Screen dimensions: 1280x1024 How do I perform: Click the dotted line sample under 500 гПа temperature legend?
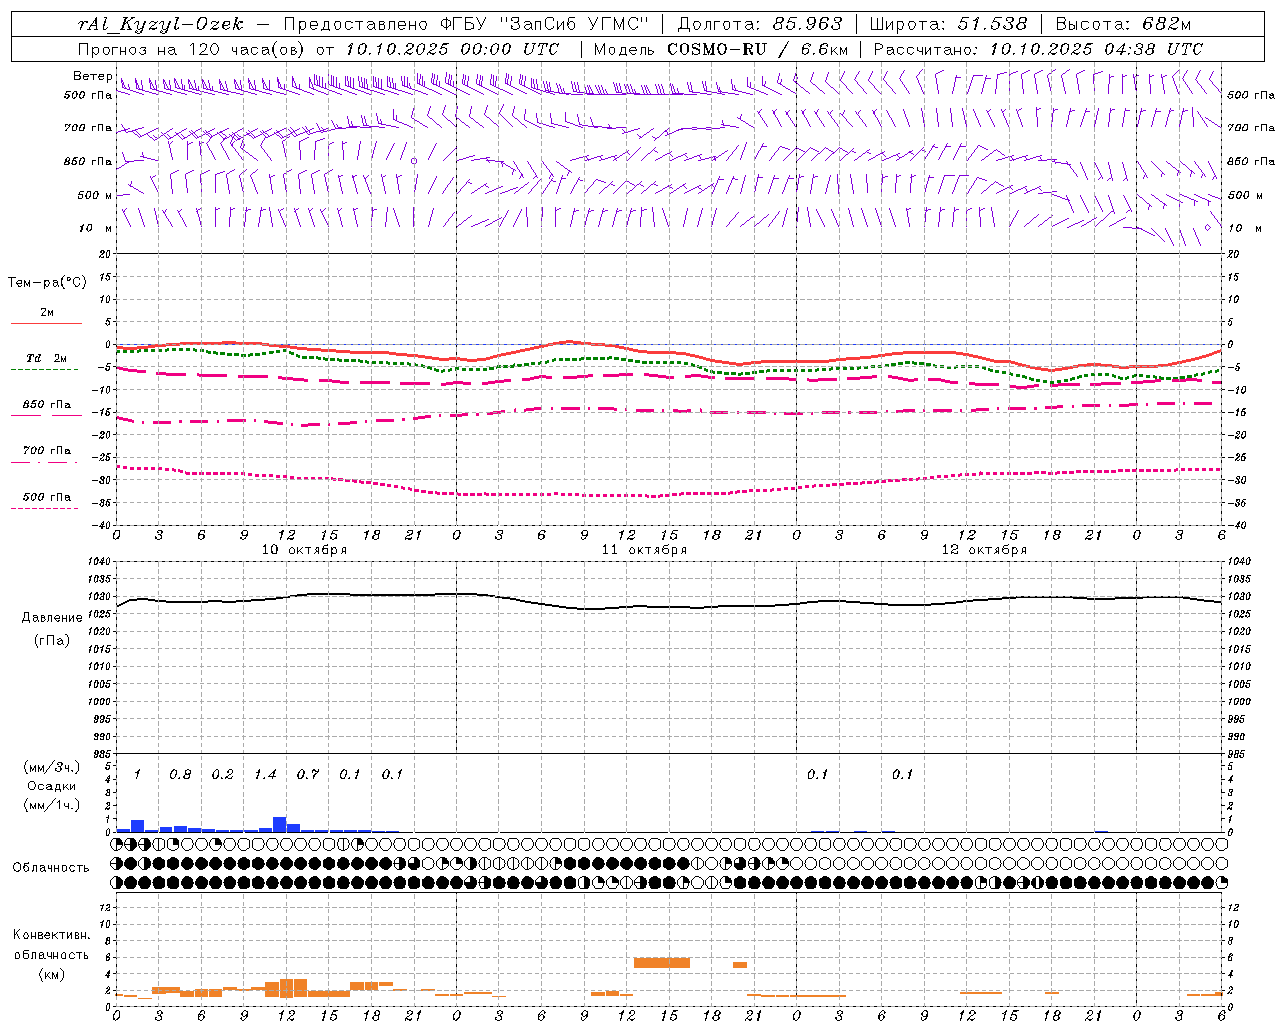click(45, 509)
